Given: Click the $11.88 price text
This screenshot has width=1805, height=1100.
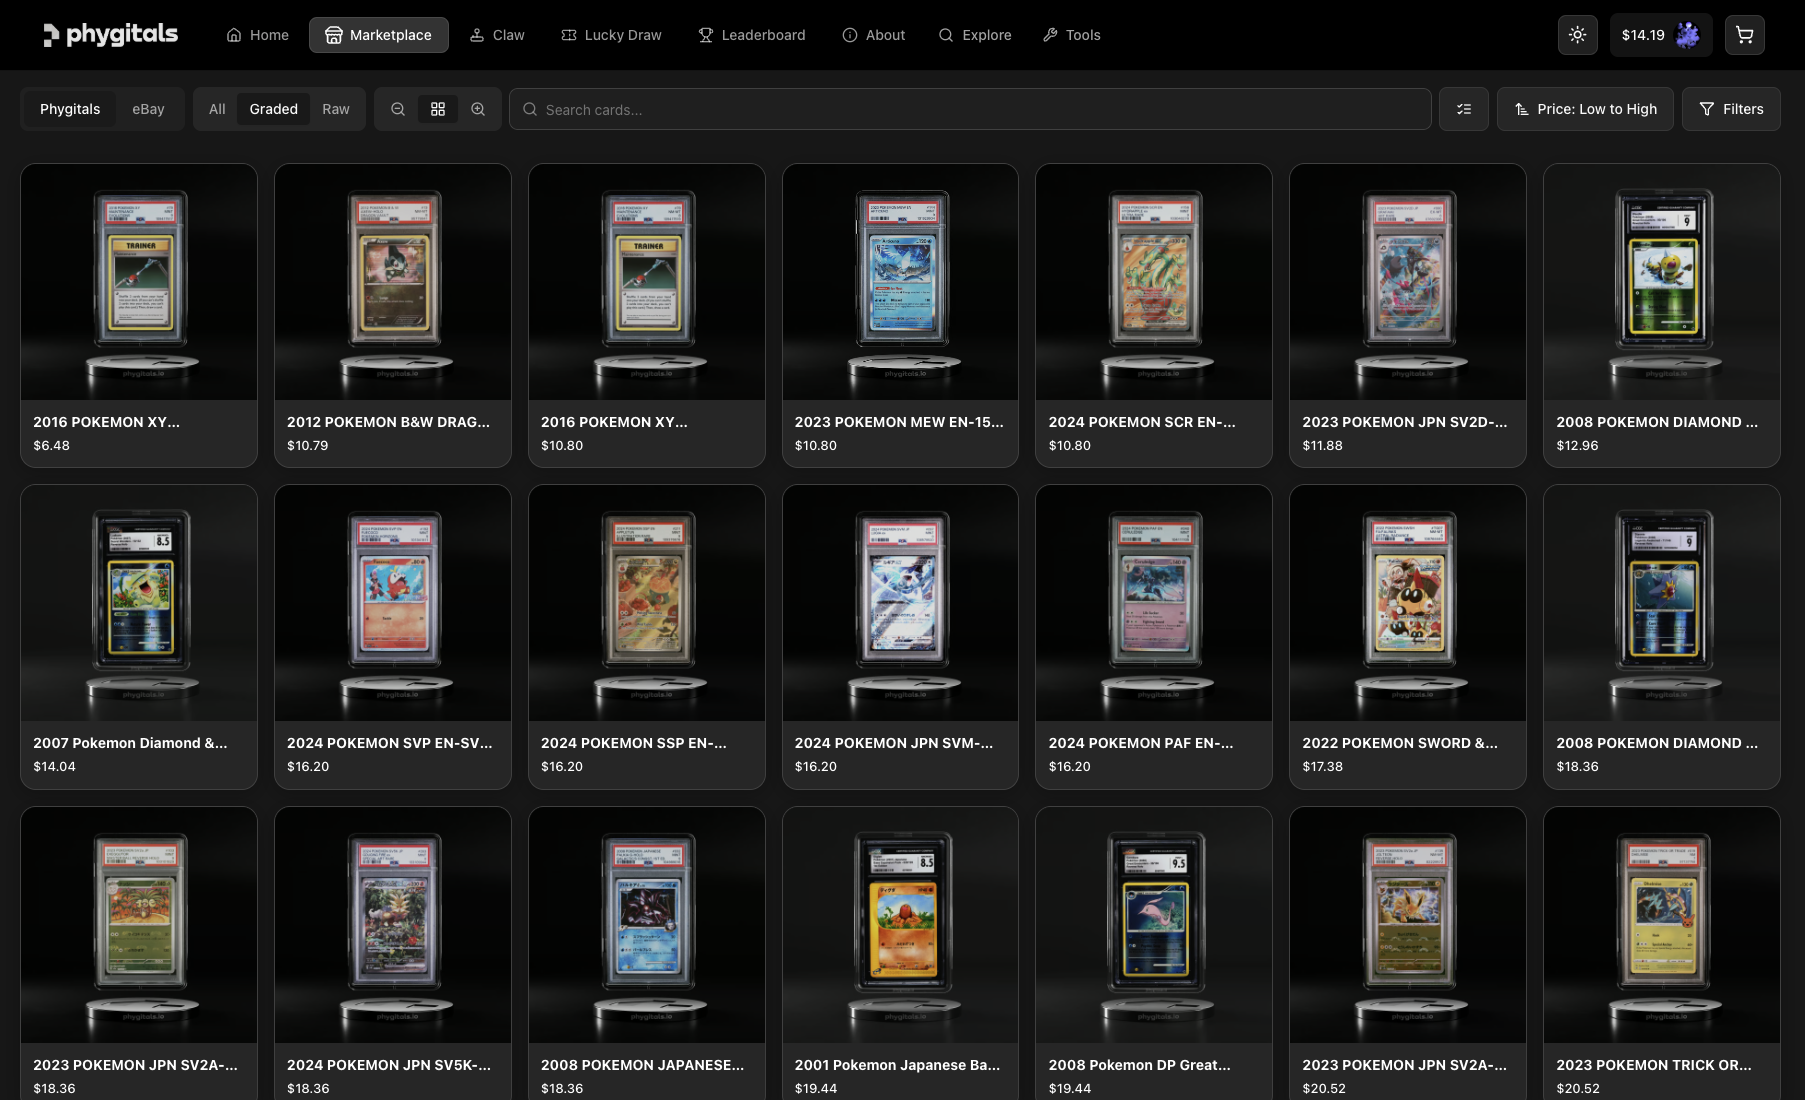Looking at the screenshot, I should [x=1323, y=446].
